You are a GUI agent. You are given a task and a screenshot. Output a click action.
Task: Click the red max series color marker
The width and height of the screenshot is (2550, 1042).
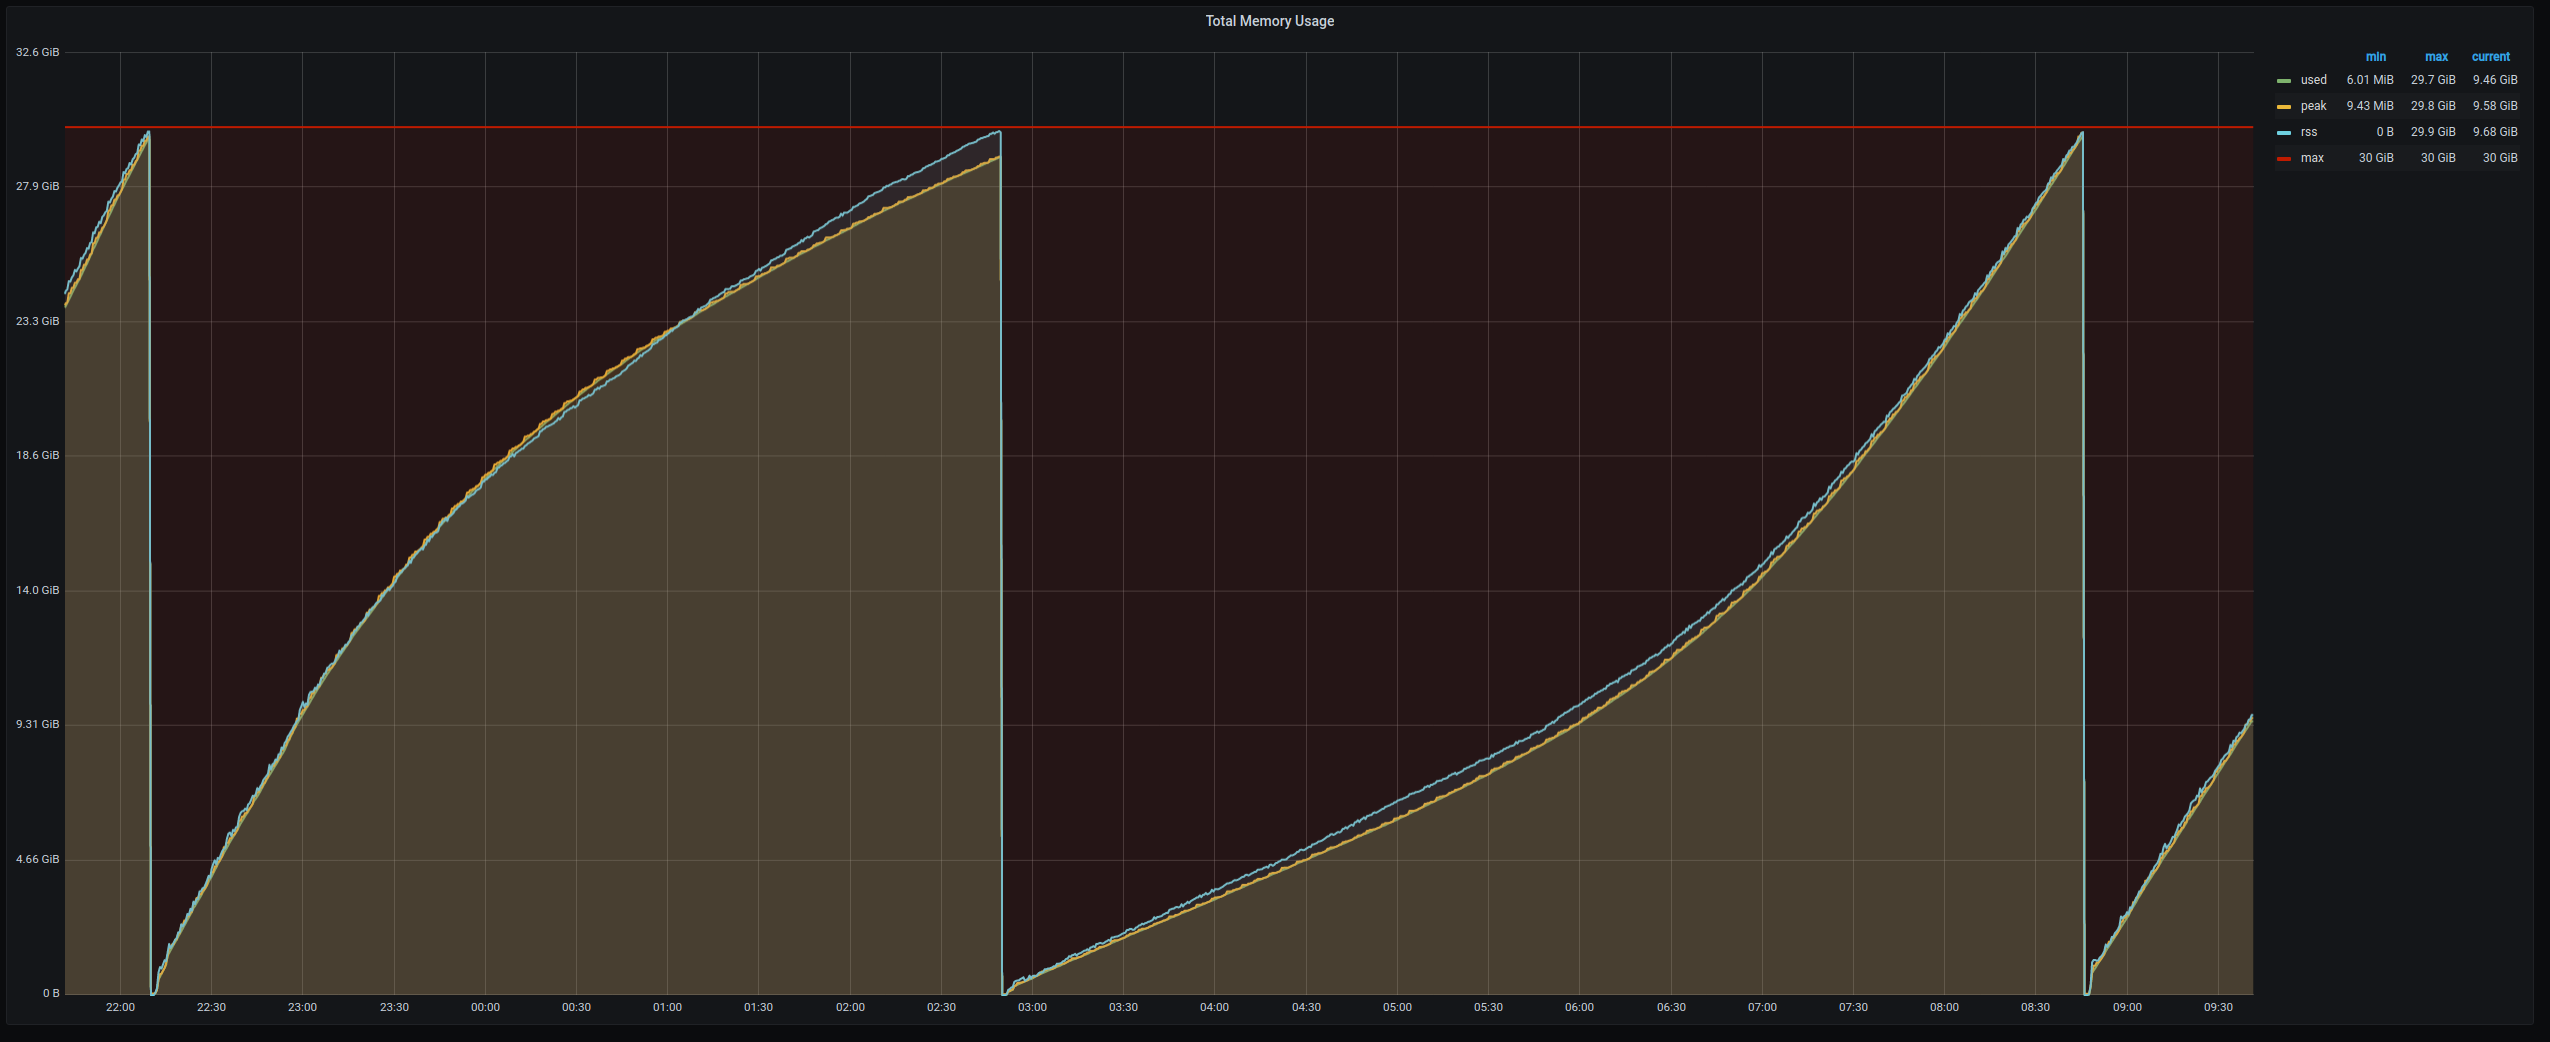click(2285, 157)
